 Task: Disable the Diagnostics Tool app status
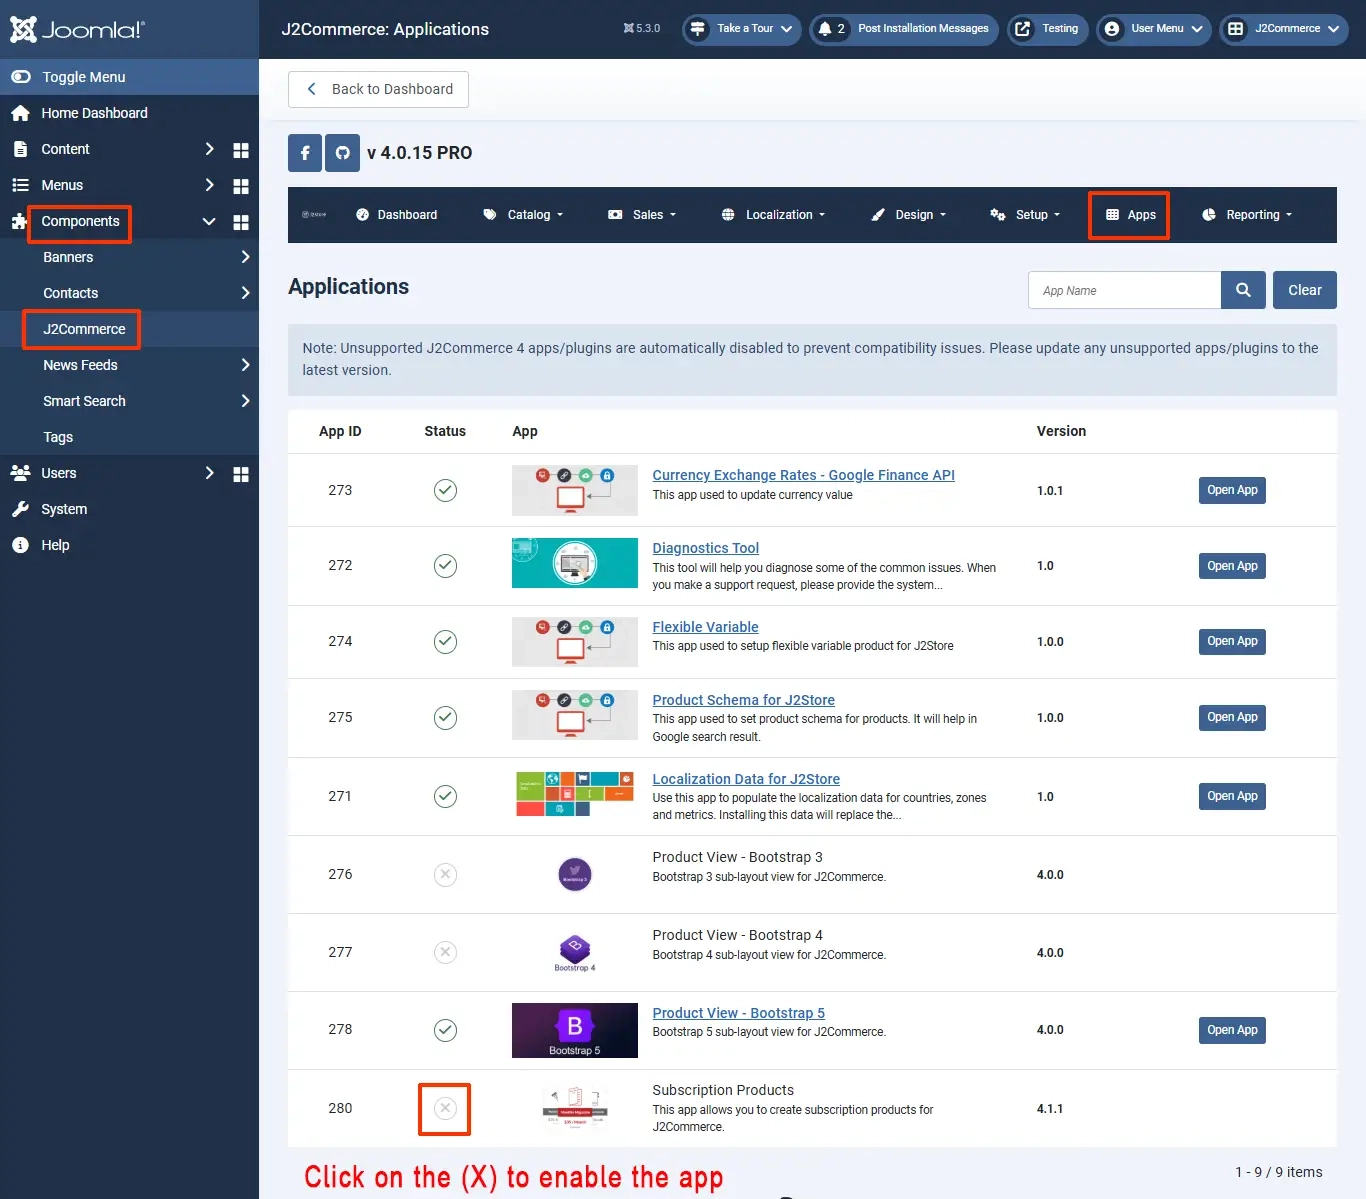[x=445, y=565]
